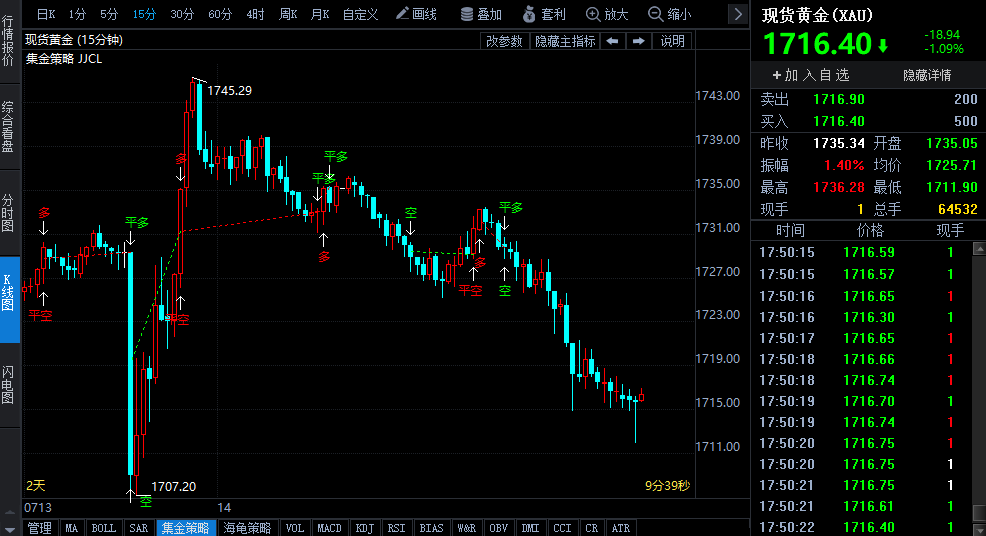This screenshot has height=536, width=986.
Task: Select the DMI indicator tab
Action: (x=530, y=528)
